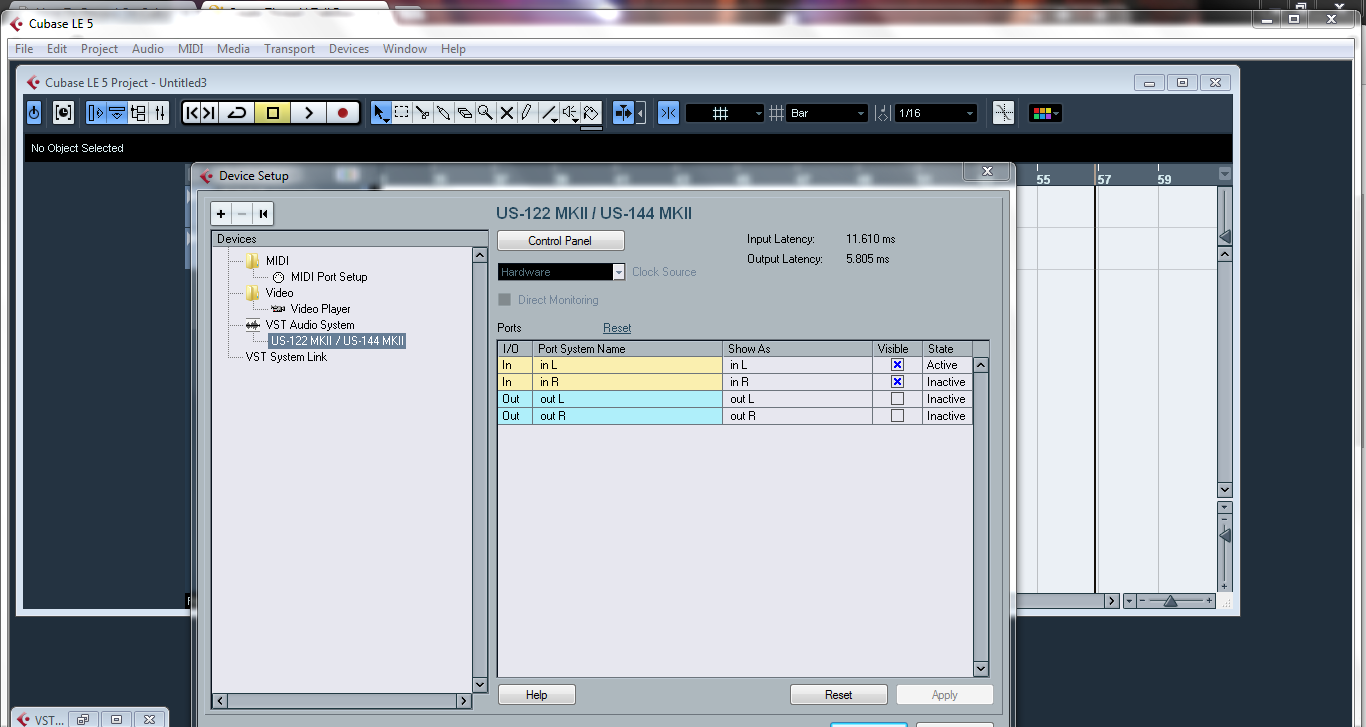Select VST System Link in Devices tree
The width and height of the screenshot is (1366, 727).
pyautogui.click(x=286, y=357)
